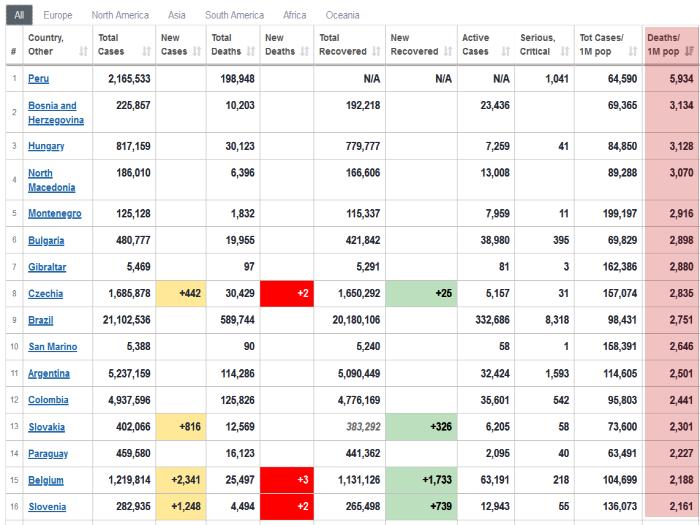Sort by Active Cases column arrows
700x525 pixels.
click(x=506, y=51)
